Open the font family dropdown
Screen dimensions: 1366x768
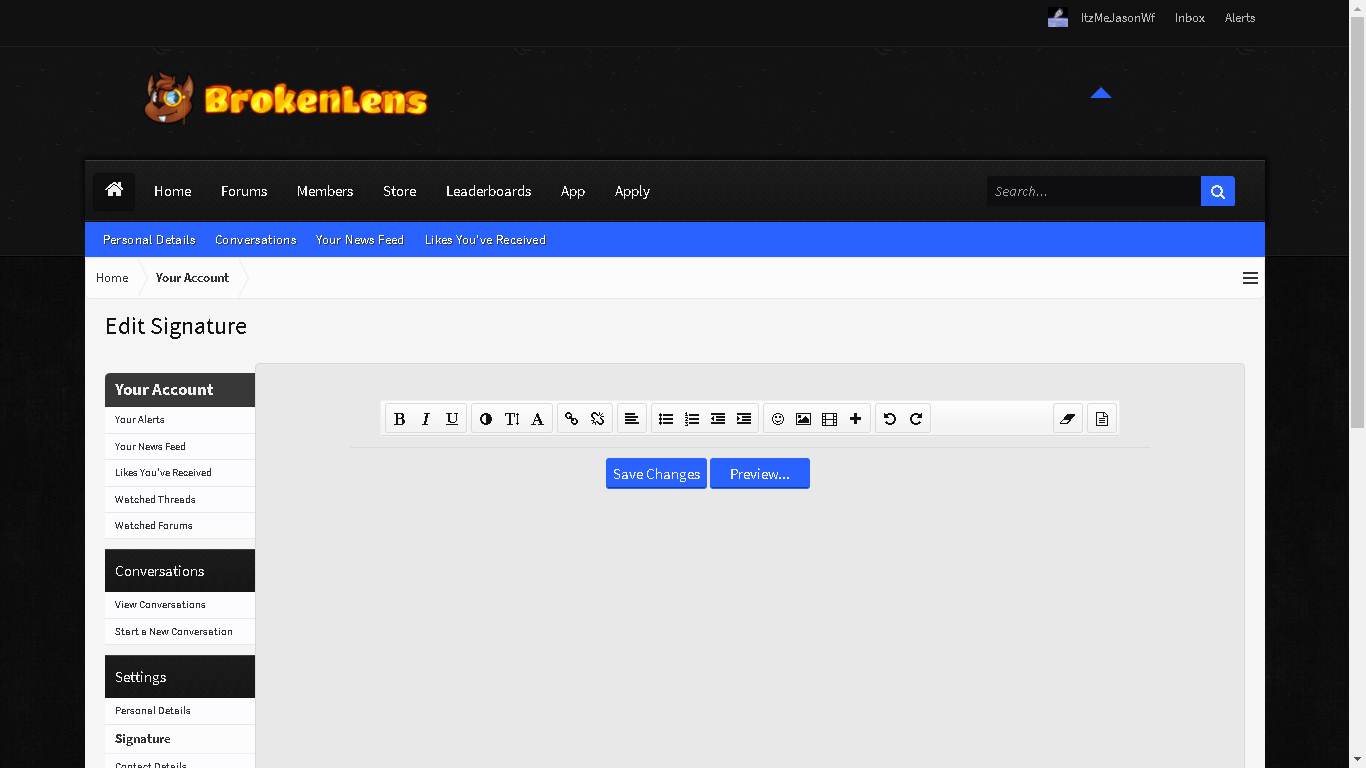point(538,419)
